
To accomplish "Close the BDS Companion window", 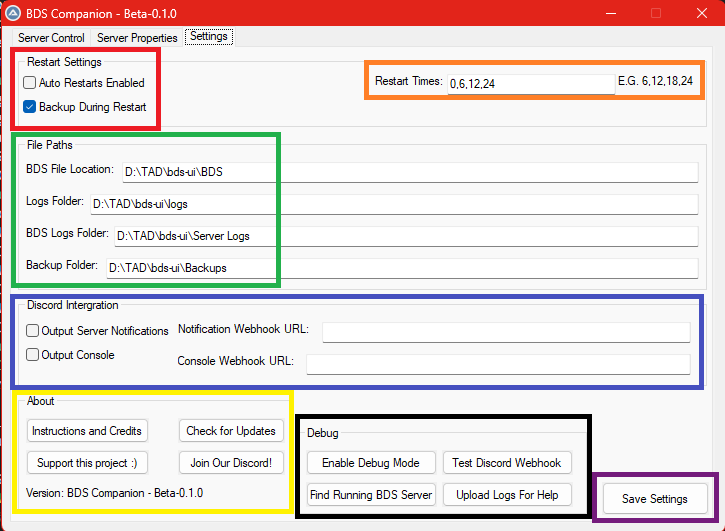I will pos(702,13).
